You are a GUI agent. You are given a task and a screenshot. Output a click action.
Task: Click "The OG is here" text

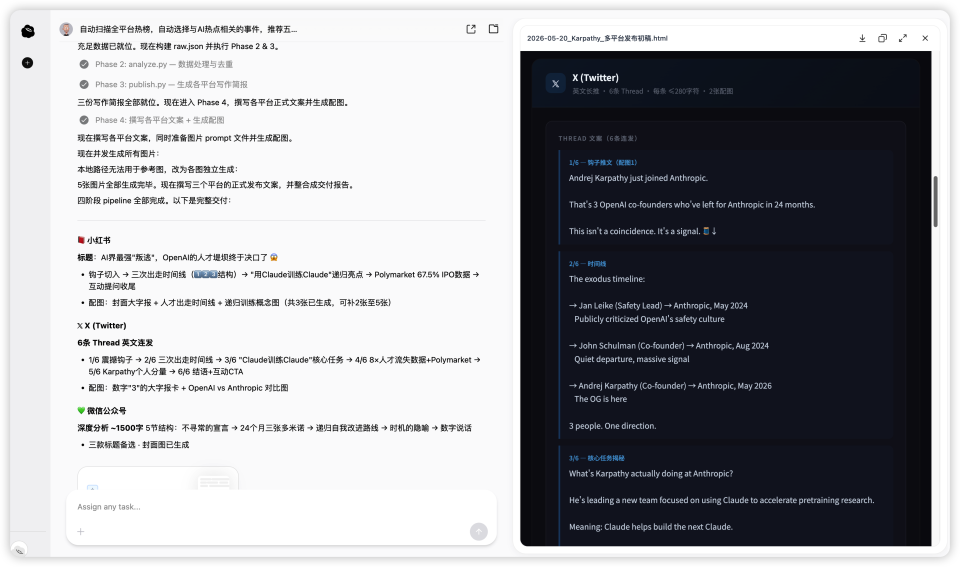tap(600, 399)
